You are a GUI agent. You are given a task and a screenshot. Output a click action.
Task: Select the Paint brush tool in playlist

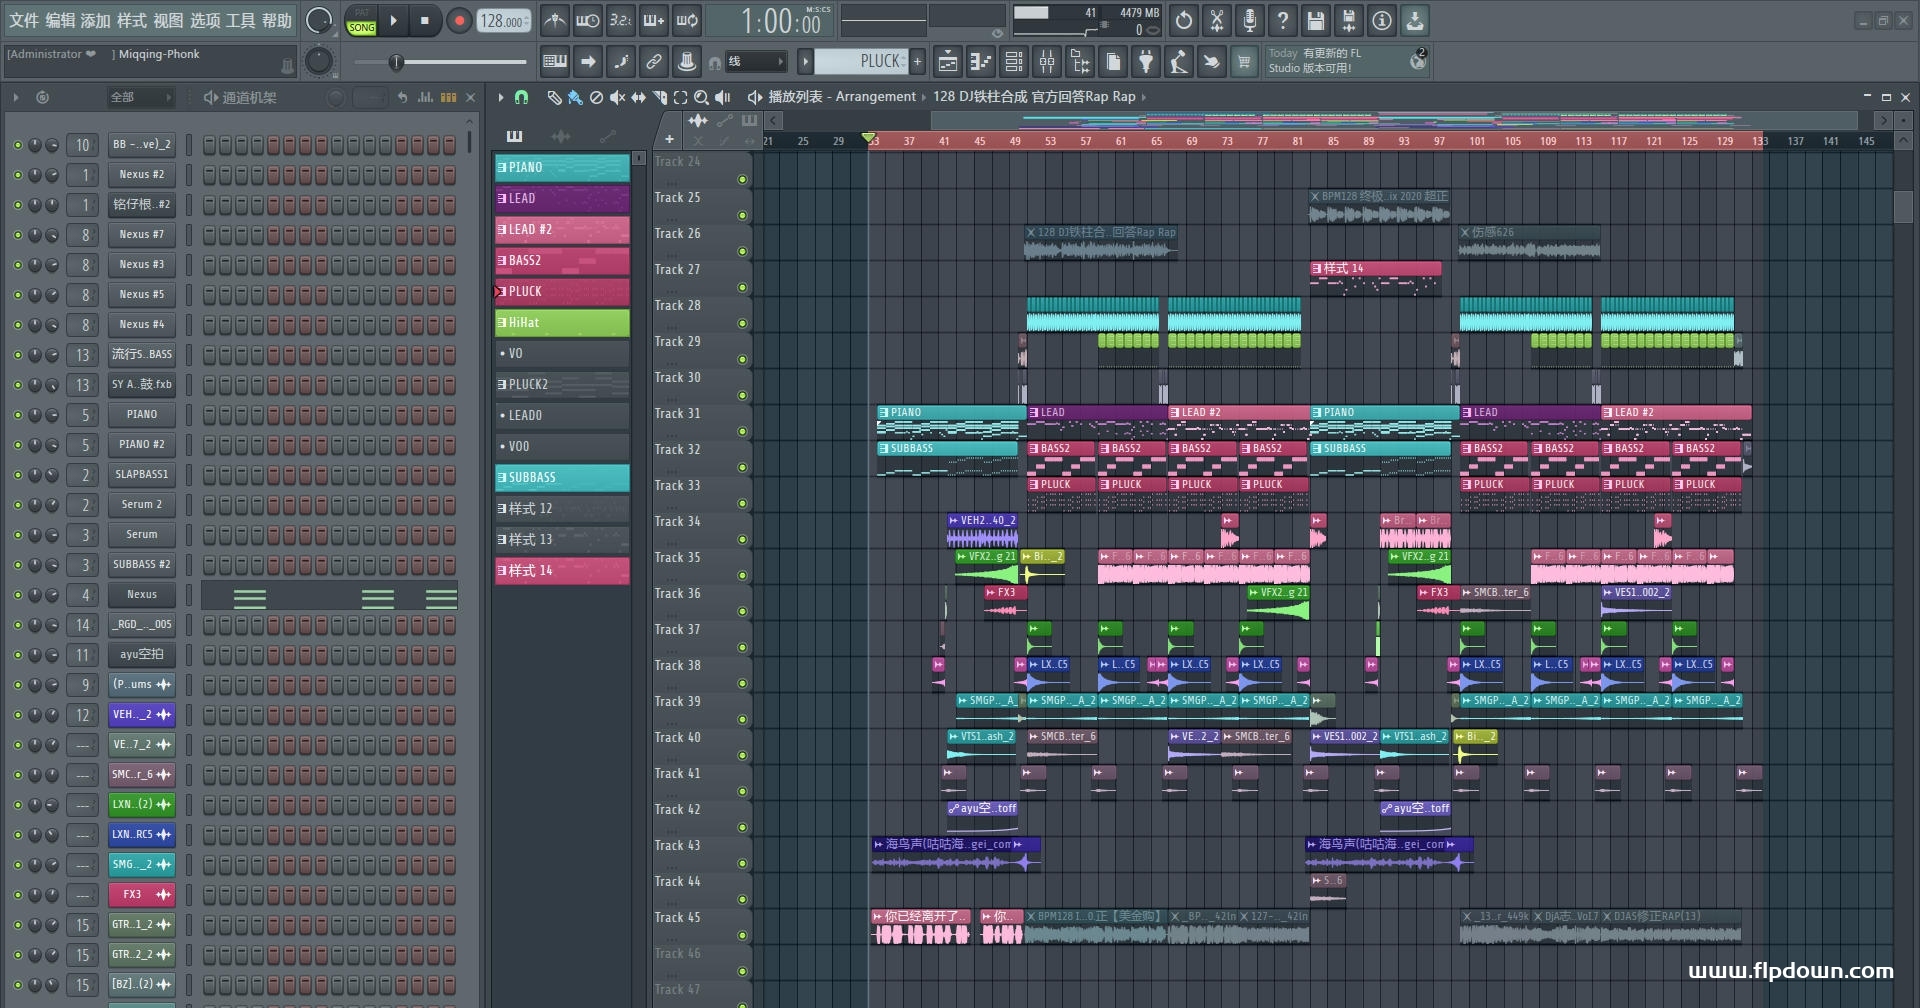pyautogui.click(x=575, y=97)
